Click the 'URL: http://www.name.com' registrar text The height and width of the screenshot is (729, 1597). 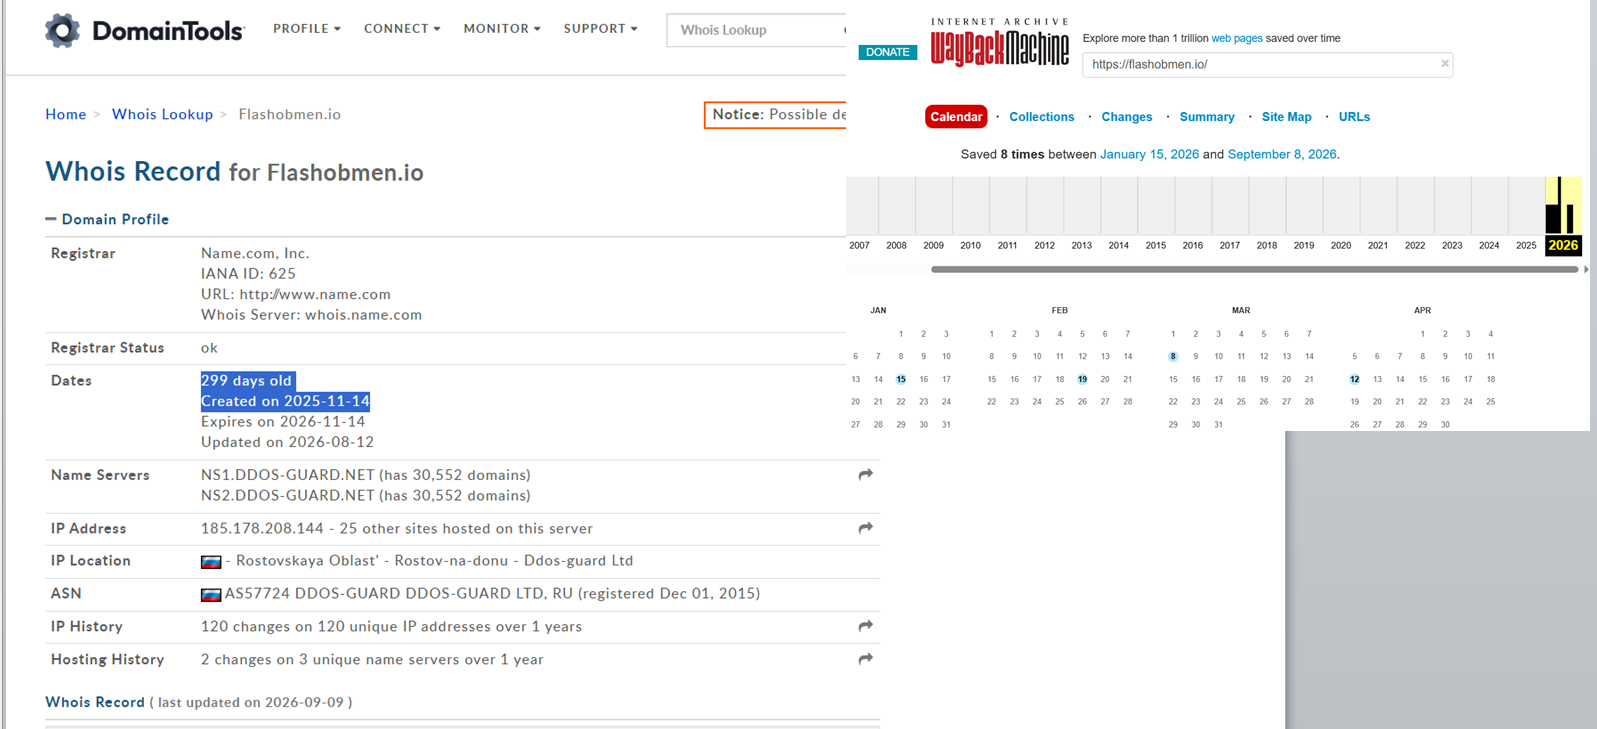click(296, 295)
